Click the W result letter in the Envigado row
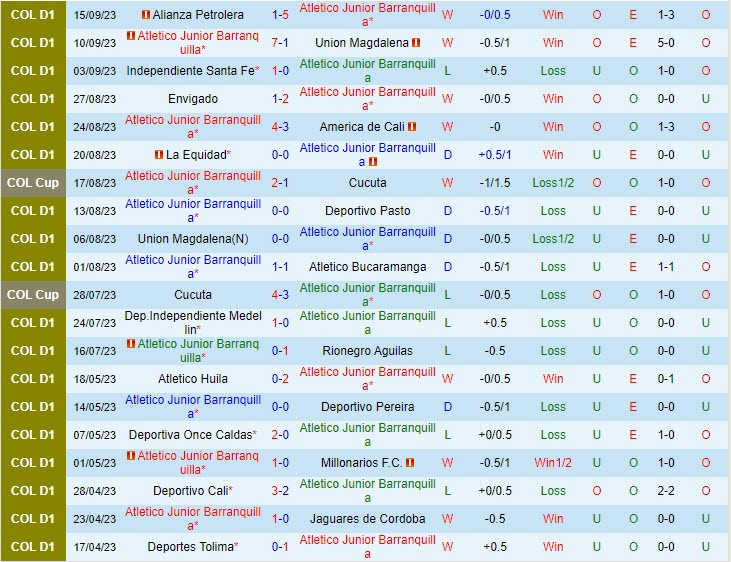Image resolution: width=731 pixels, height=562 pixels. (448, 99)
